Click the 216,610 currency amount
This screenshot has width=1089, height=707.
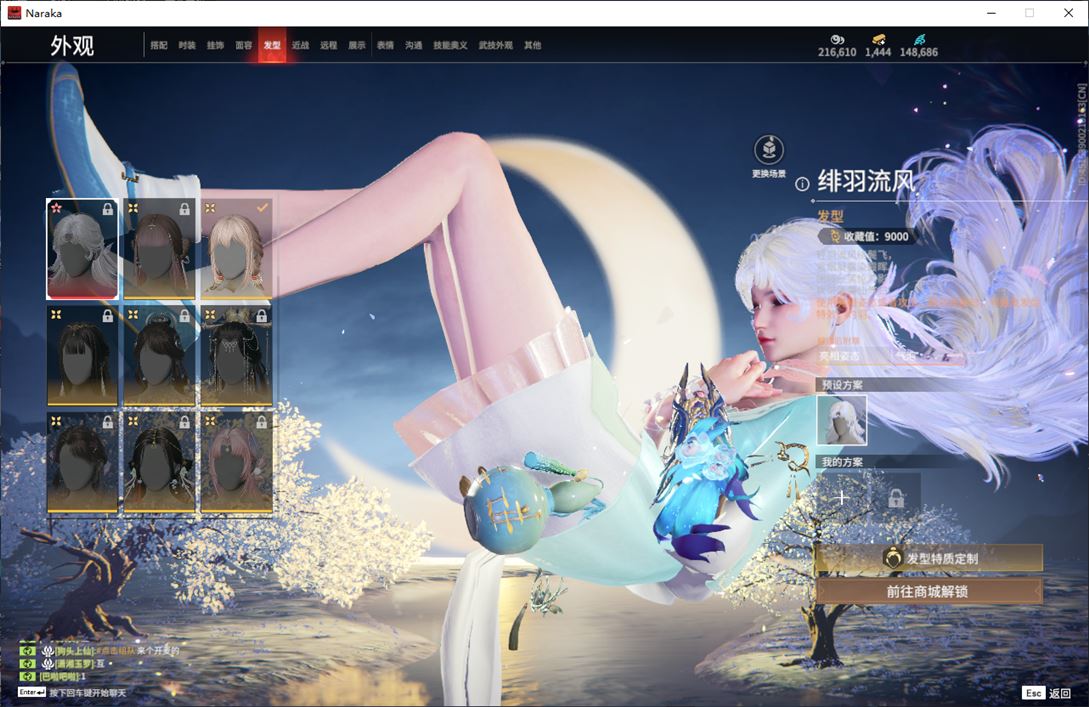tap(837, 52)
